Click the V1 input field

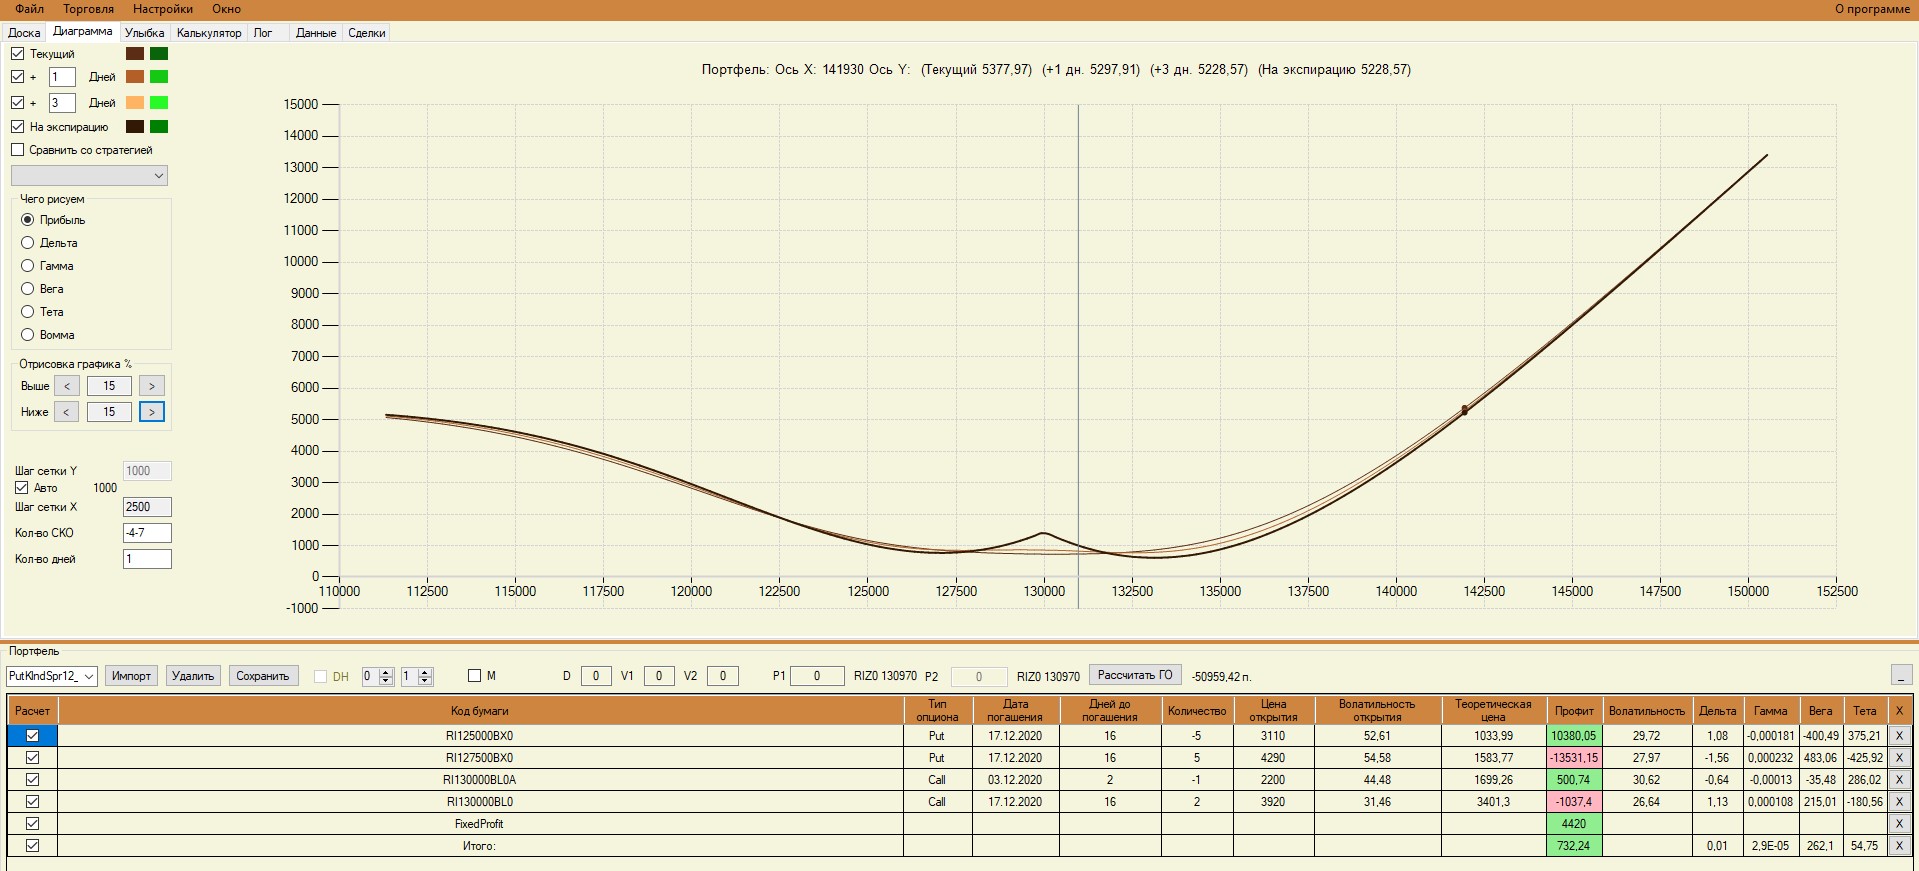pos(659,676)
